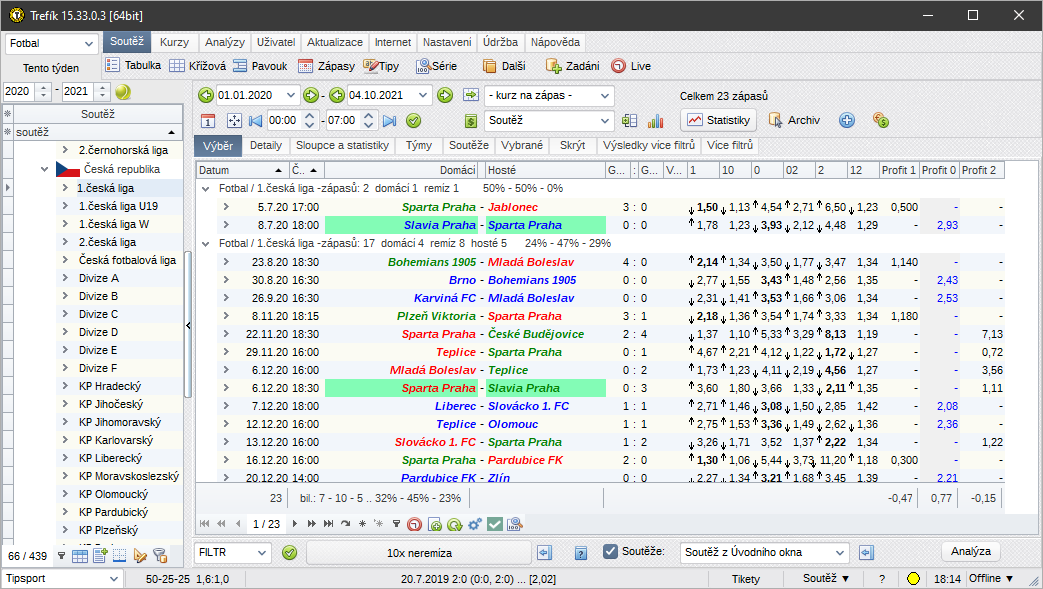Click the Tikety status bar item
This screenshot has width=1043, height=589.
pos(746,579)
